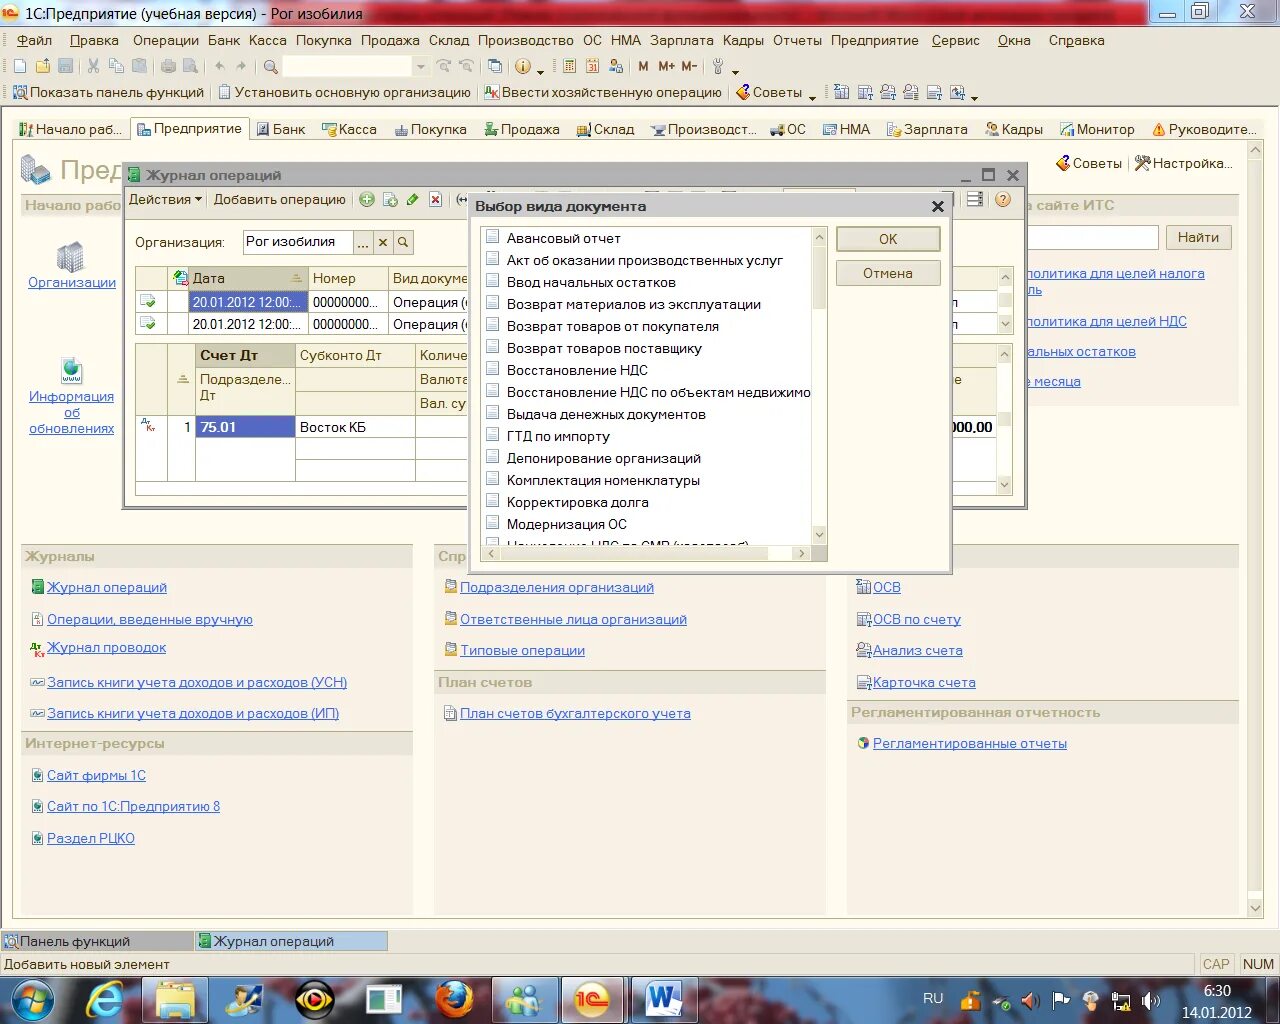Click the help info icon in the main toolbar
The width and height of the screenshot is (1280, 1024).
[x=522, y=66]
